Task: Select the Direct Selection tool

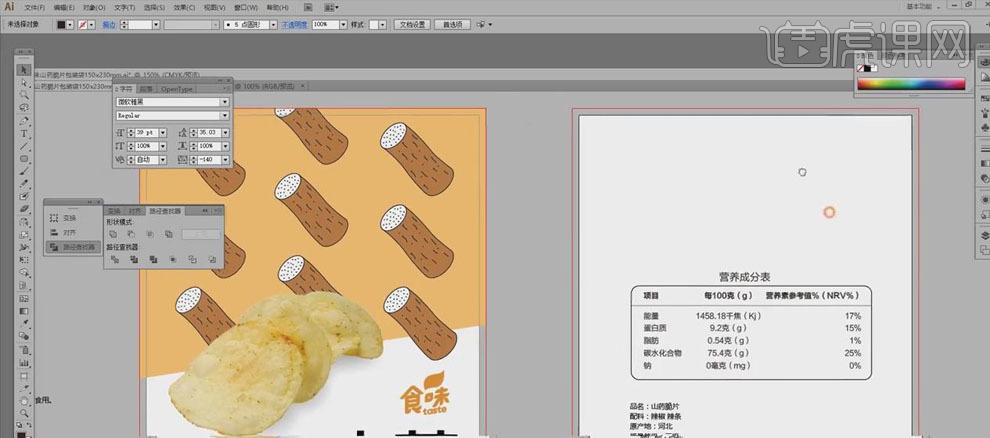Action: click(24, 83)
